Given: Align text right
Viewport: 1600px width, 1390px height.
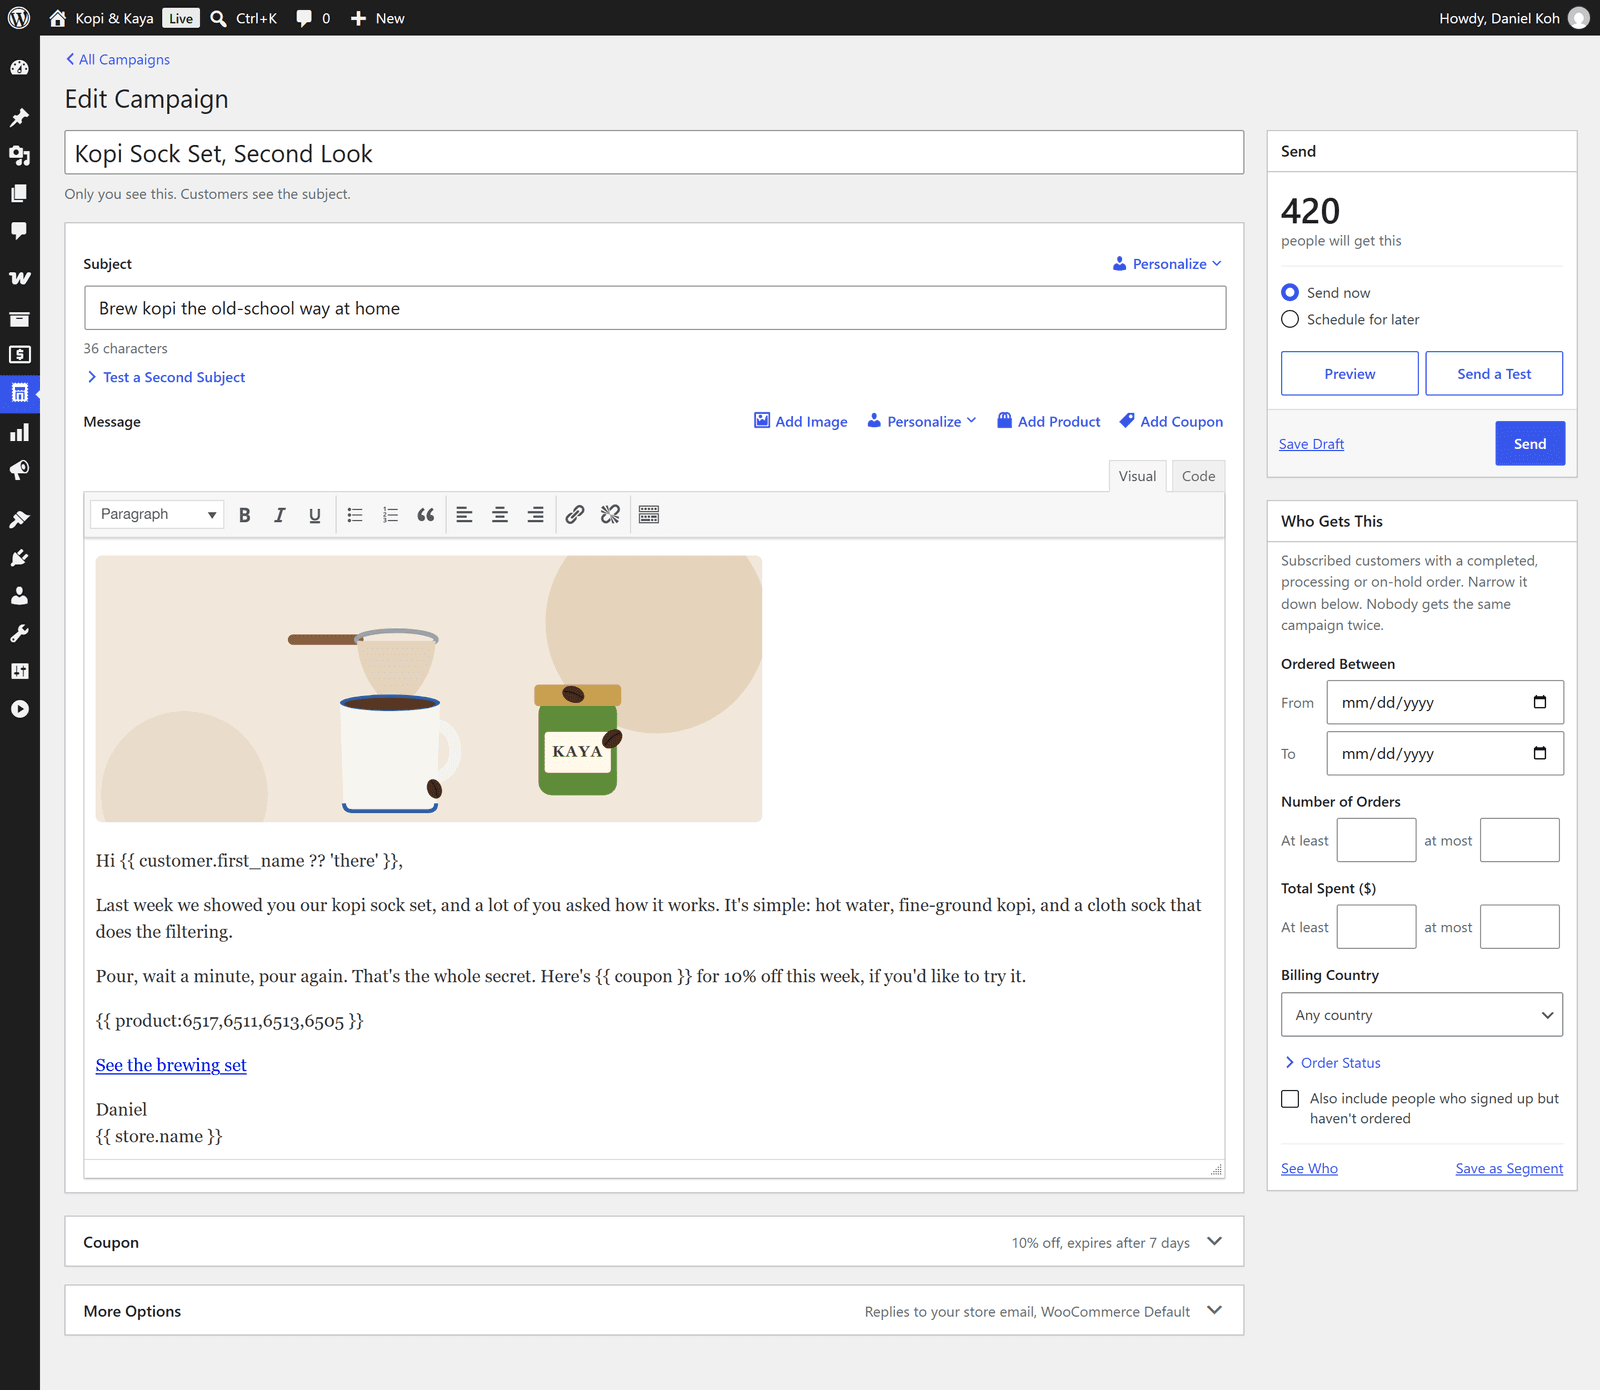Looking at the screenshot, I should click(535, 515).
